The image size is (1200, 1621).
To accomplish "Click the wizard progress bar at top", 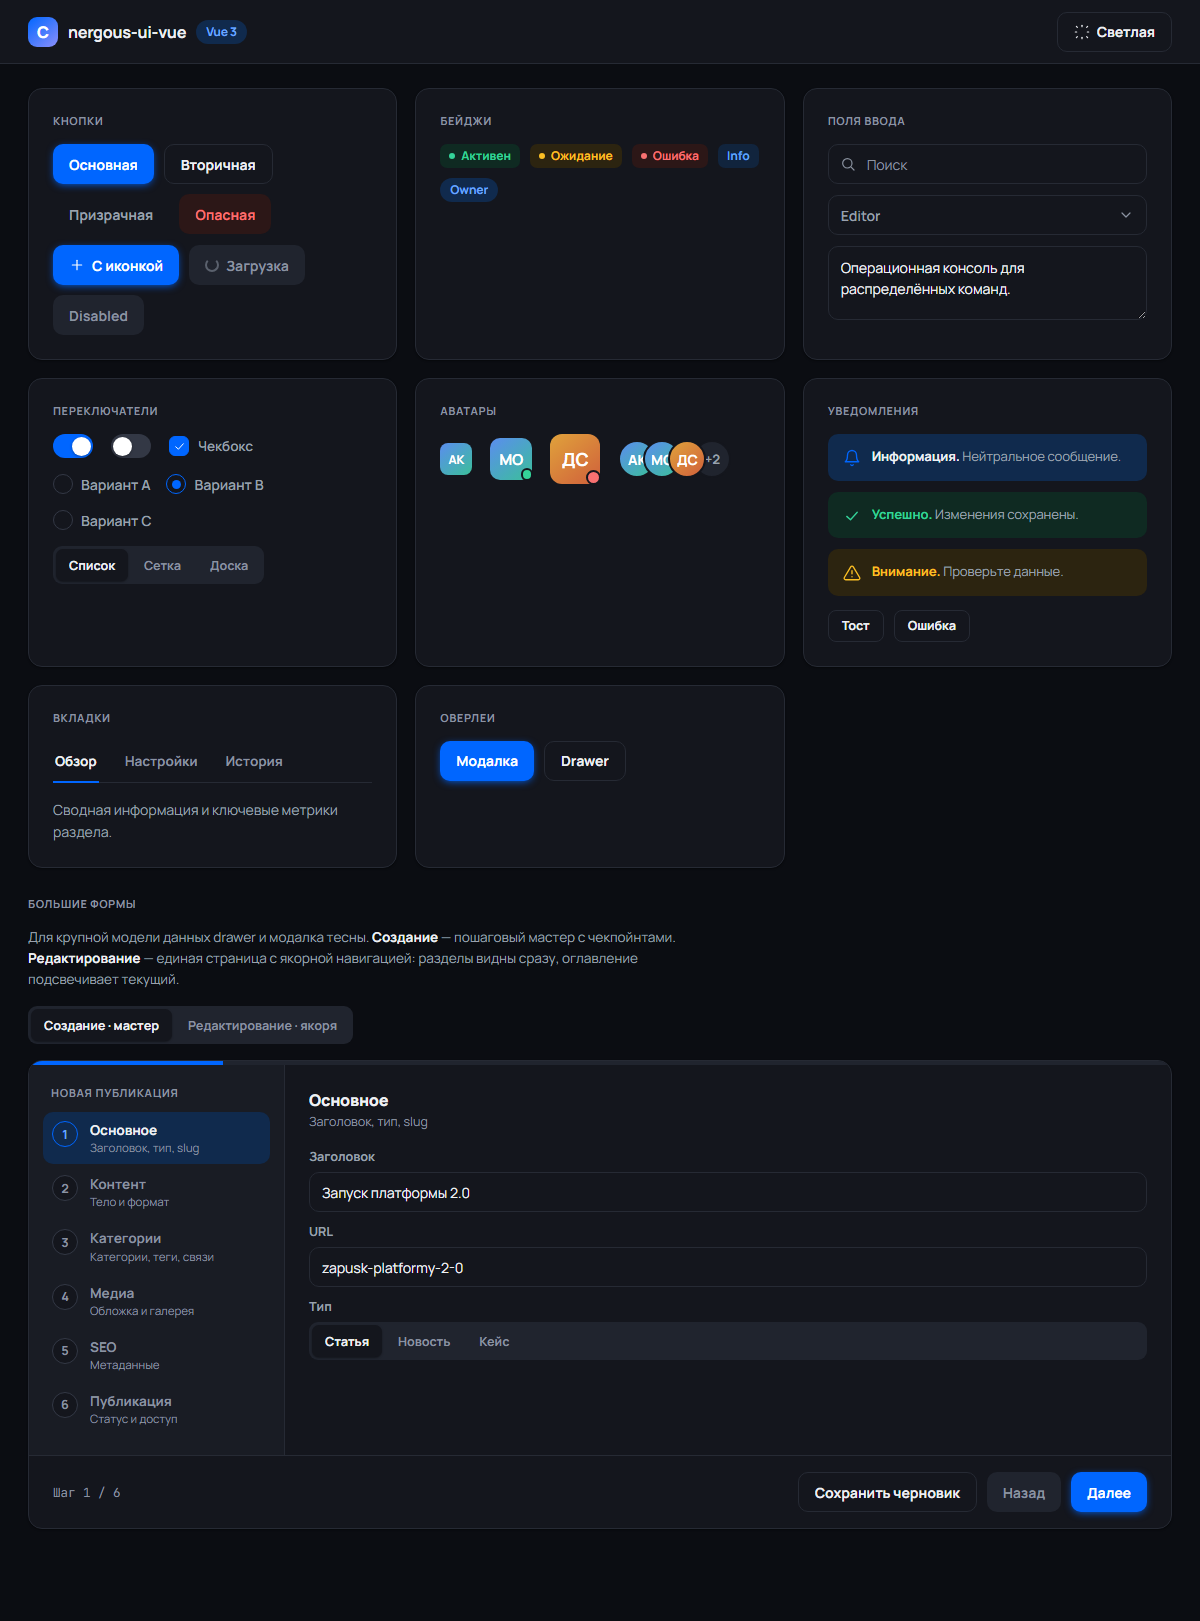I will (600, 1062).
